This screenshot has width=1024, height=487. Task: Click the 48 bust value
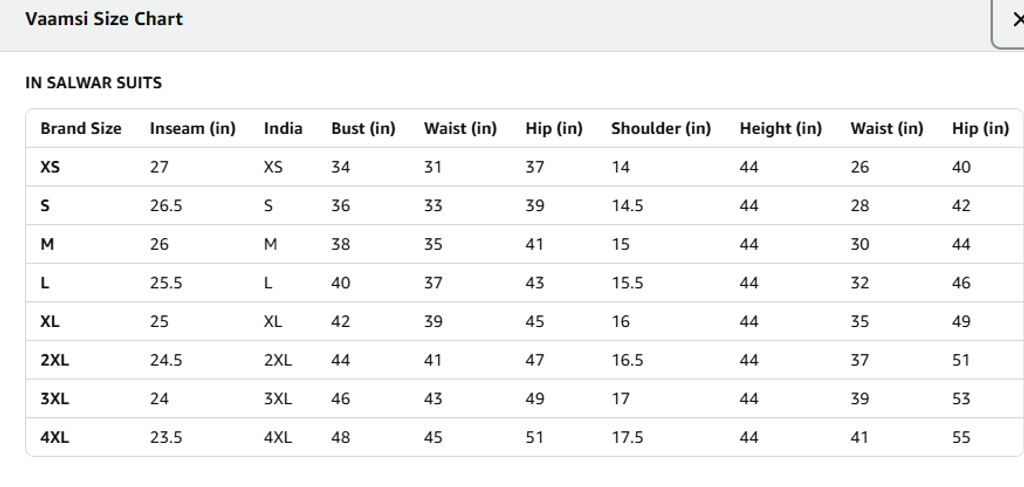coord(341,437)
